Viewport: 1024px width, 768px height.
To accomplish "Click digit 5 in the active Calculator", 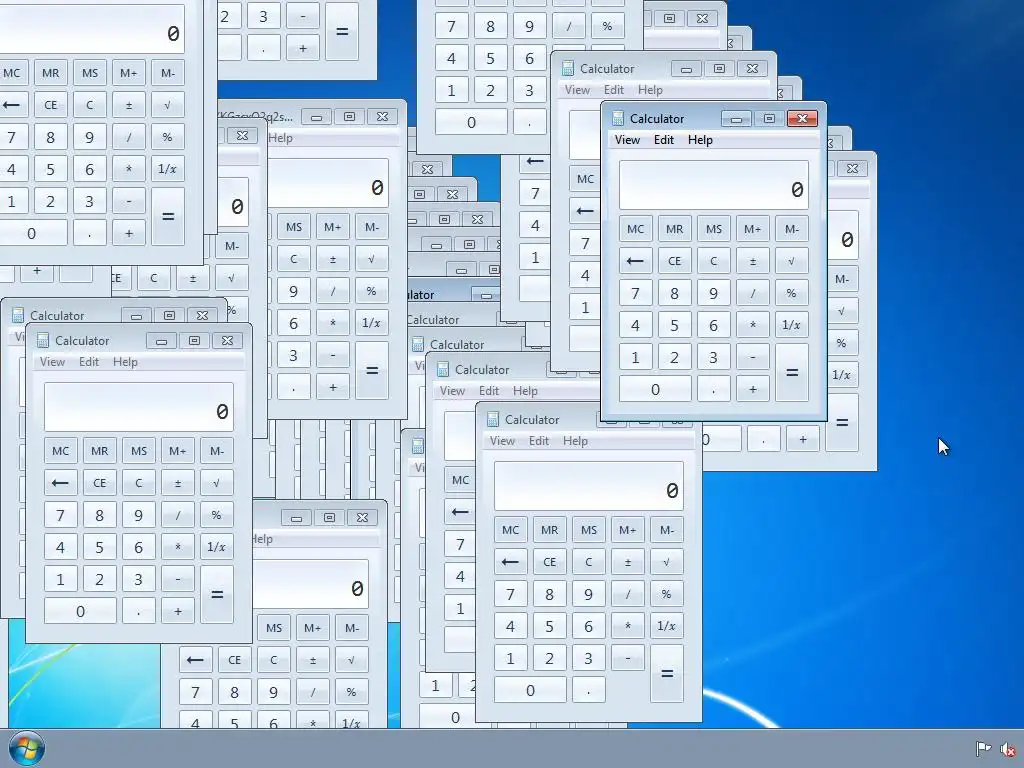I will [x=675, y=325].
